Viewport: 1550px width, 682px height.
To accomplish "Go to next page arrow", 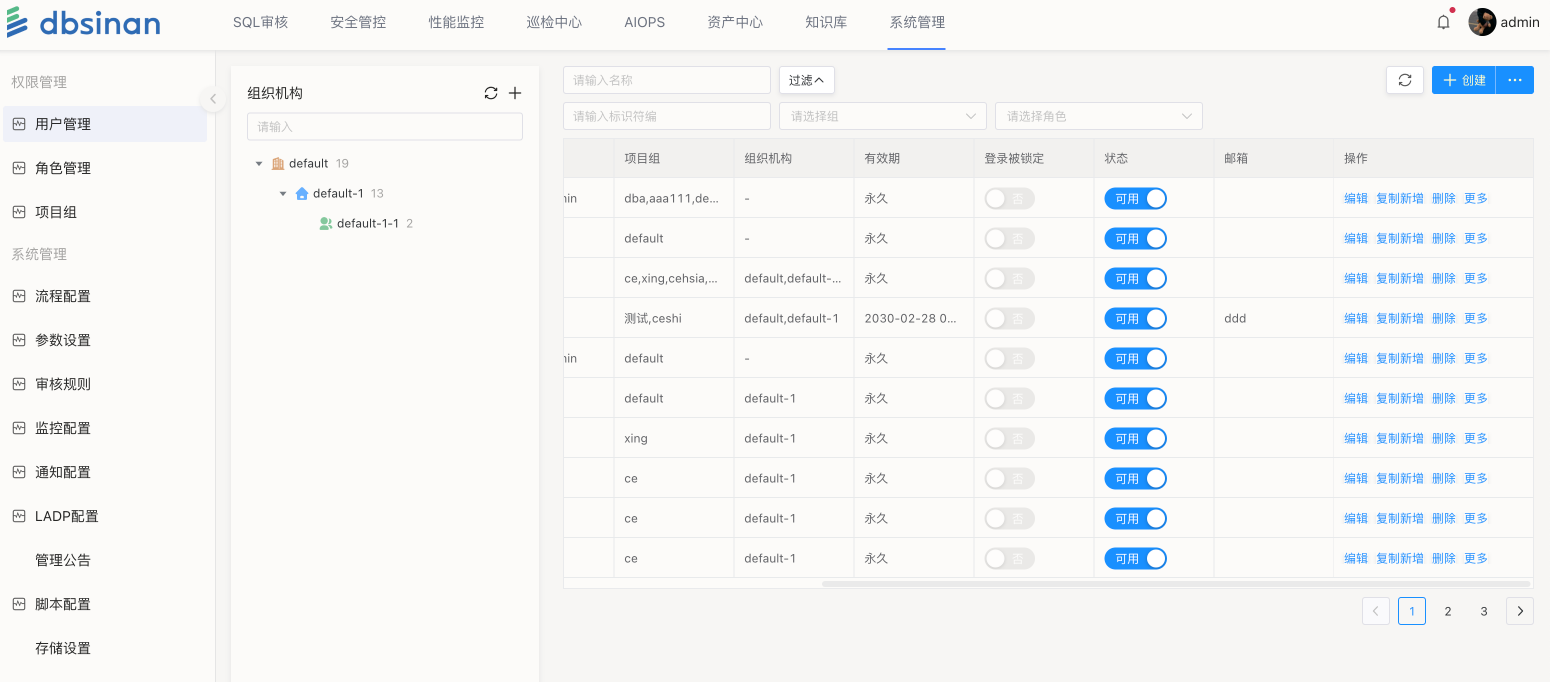I will click(x=1519, y=611).
